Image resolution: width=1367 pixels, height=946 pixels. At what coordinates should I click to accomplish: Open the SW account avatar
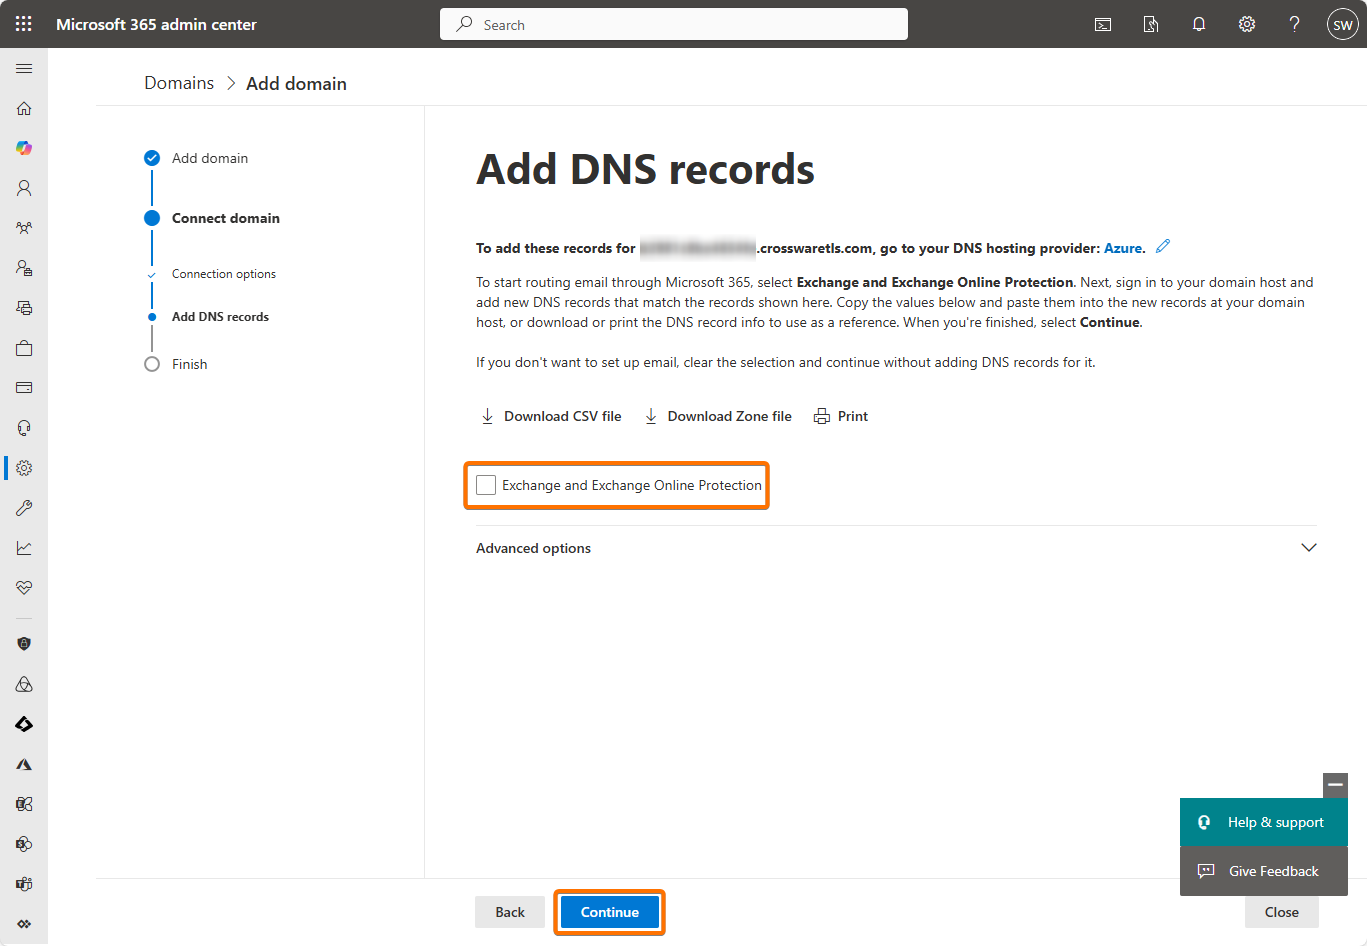click(1342, 24)
